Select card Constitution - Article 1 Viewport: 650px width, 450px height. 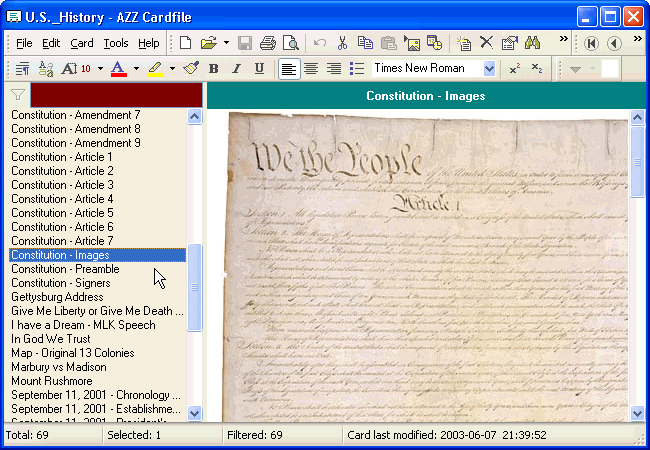click(97, 157)
